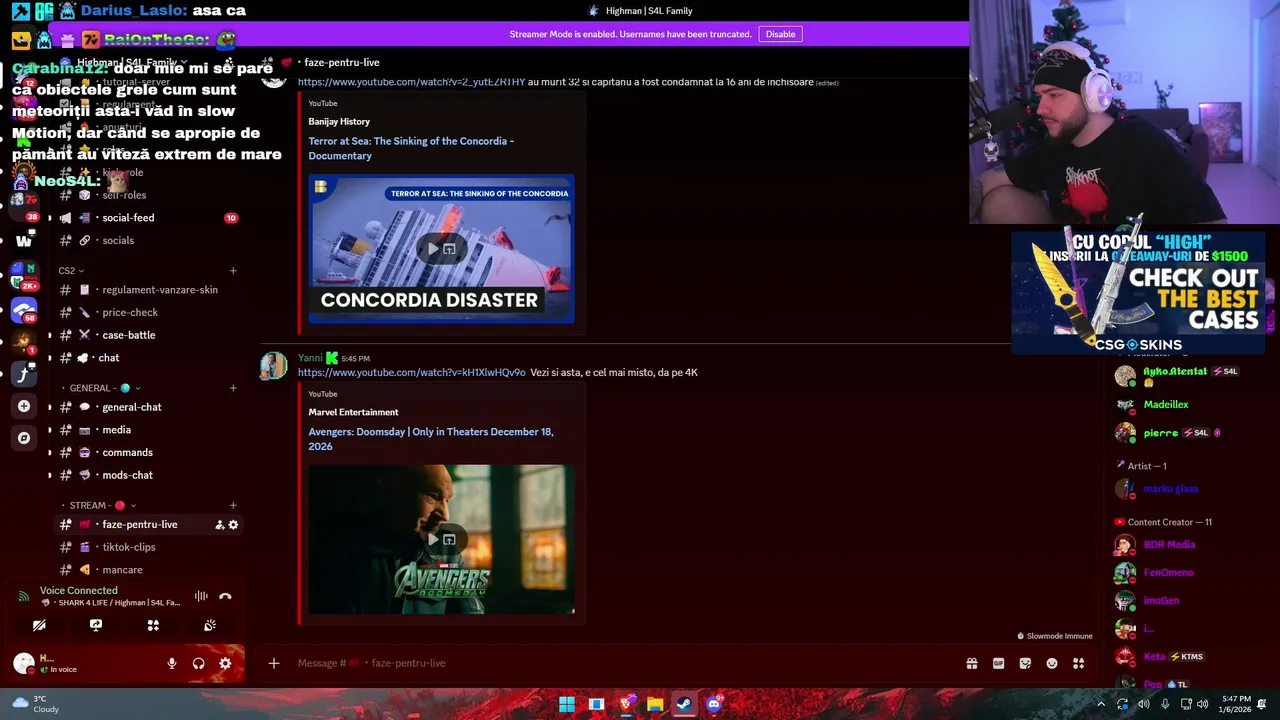This screenshot has height=720, width=1280.
Task: Start an activity from voice panel
Action: (153, 625)
